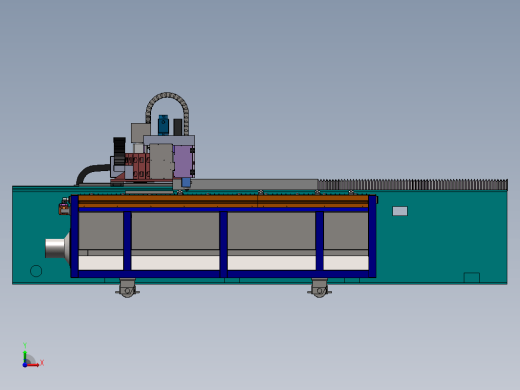Pick the leftmost white lower panel
This screenshot has width=520, height=390.
[101, 263]
